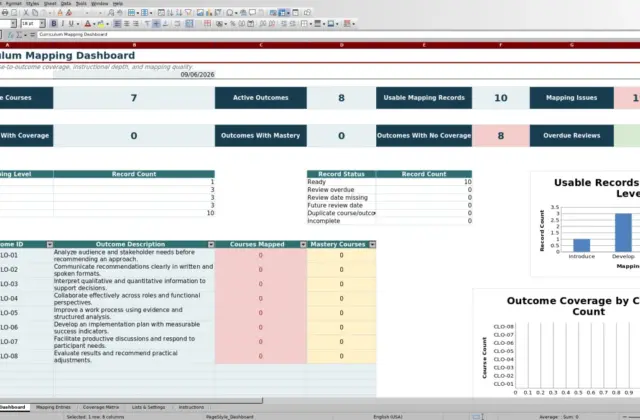
Task: Click the Cut scissors icon
Action: pos(26,13)
